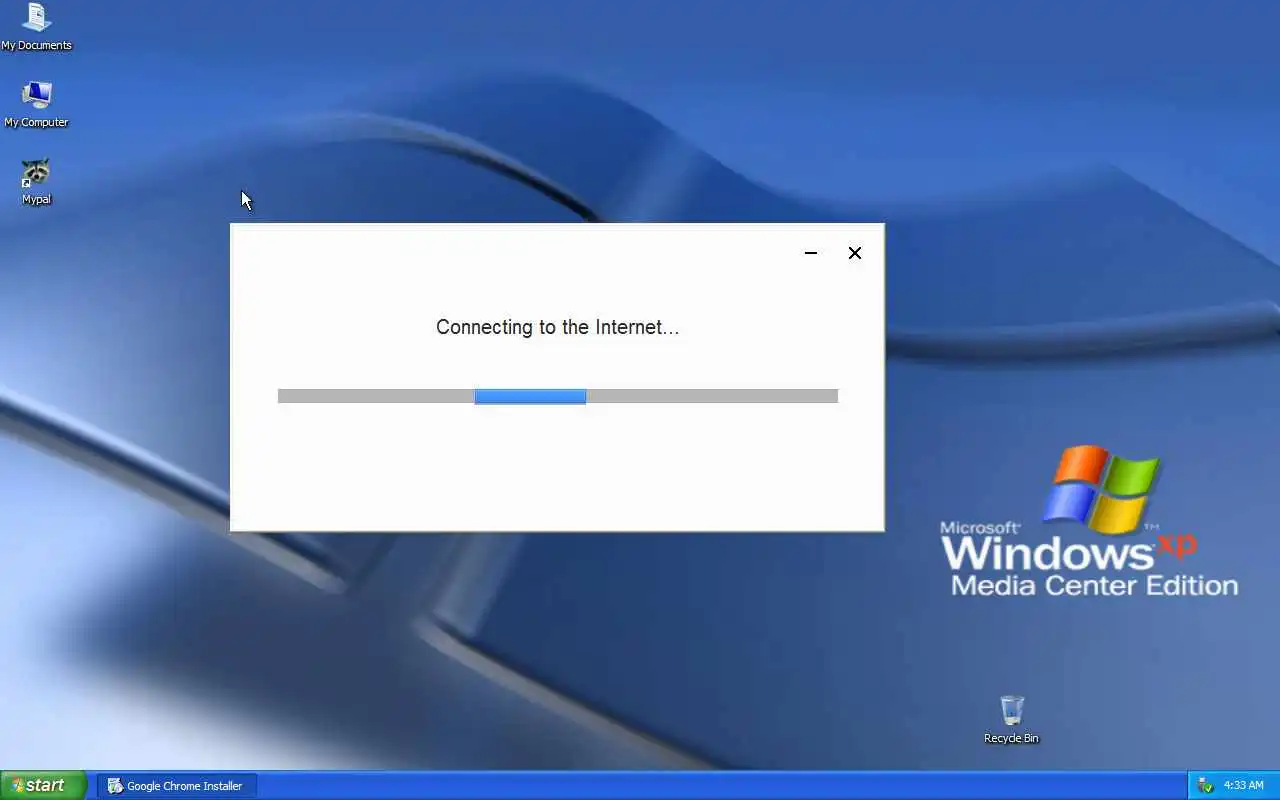1280x800 pixels.
Task: Select the My Computer desktop icon
Action: (x=36, y=103)
